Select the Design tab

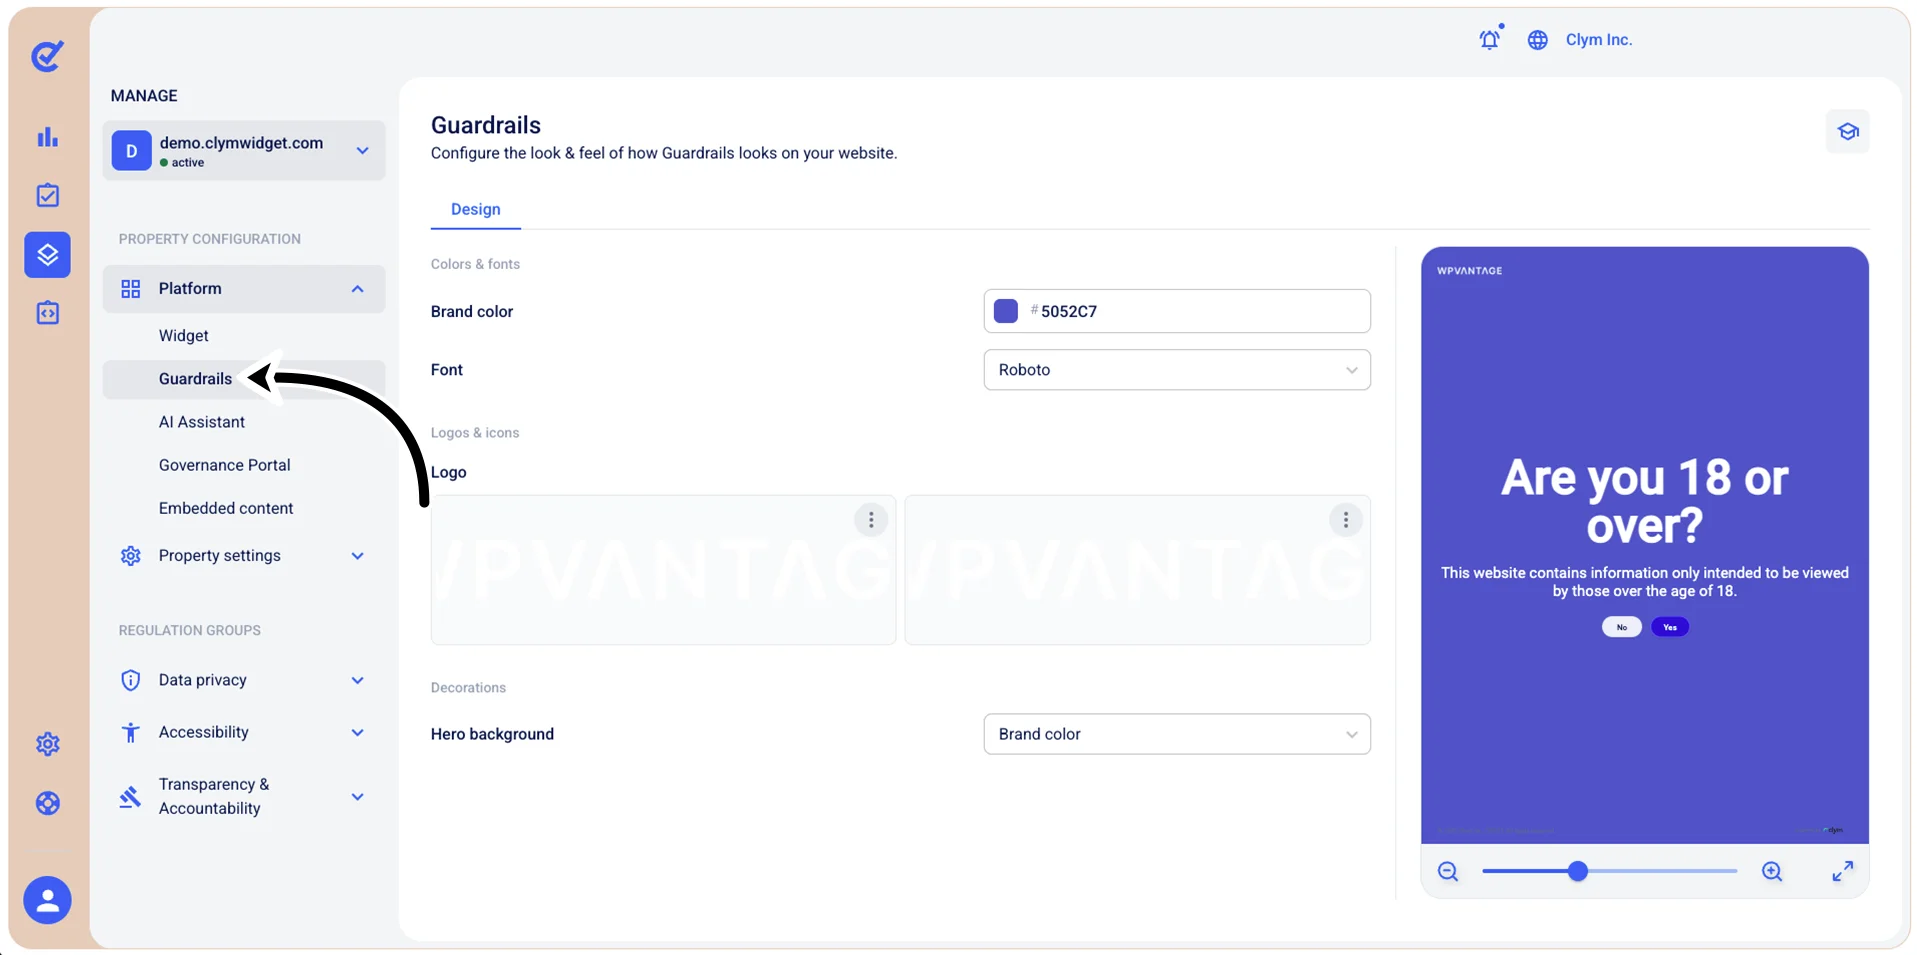(x=476, y=209)
